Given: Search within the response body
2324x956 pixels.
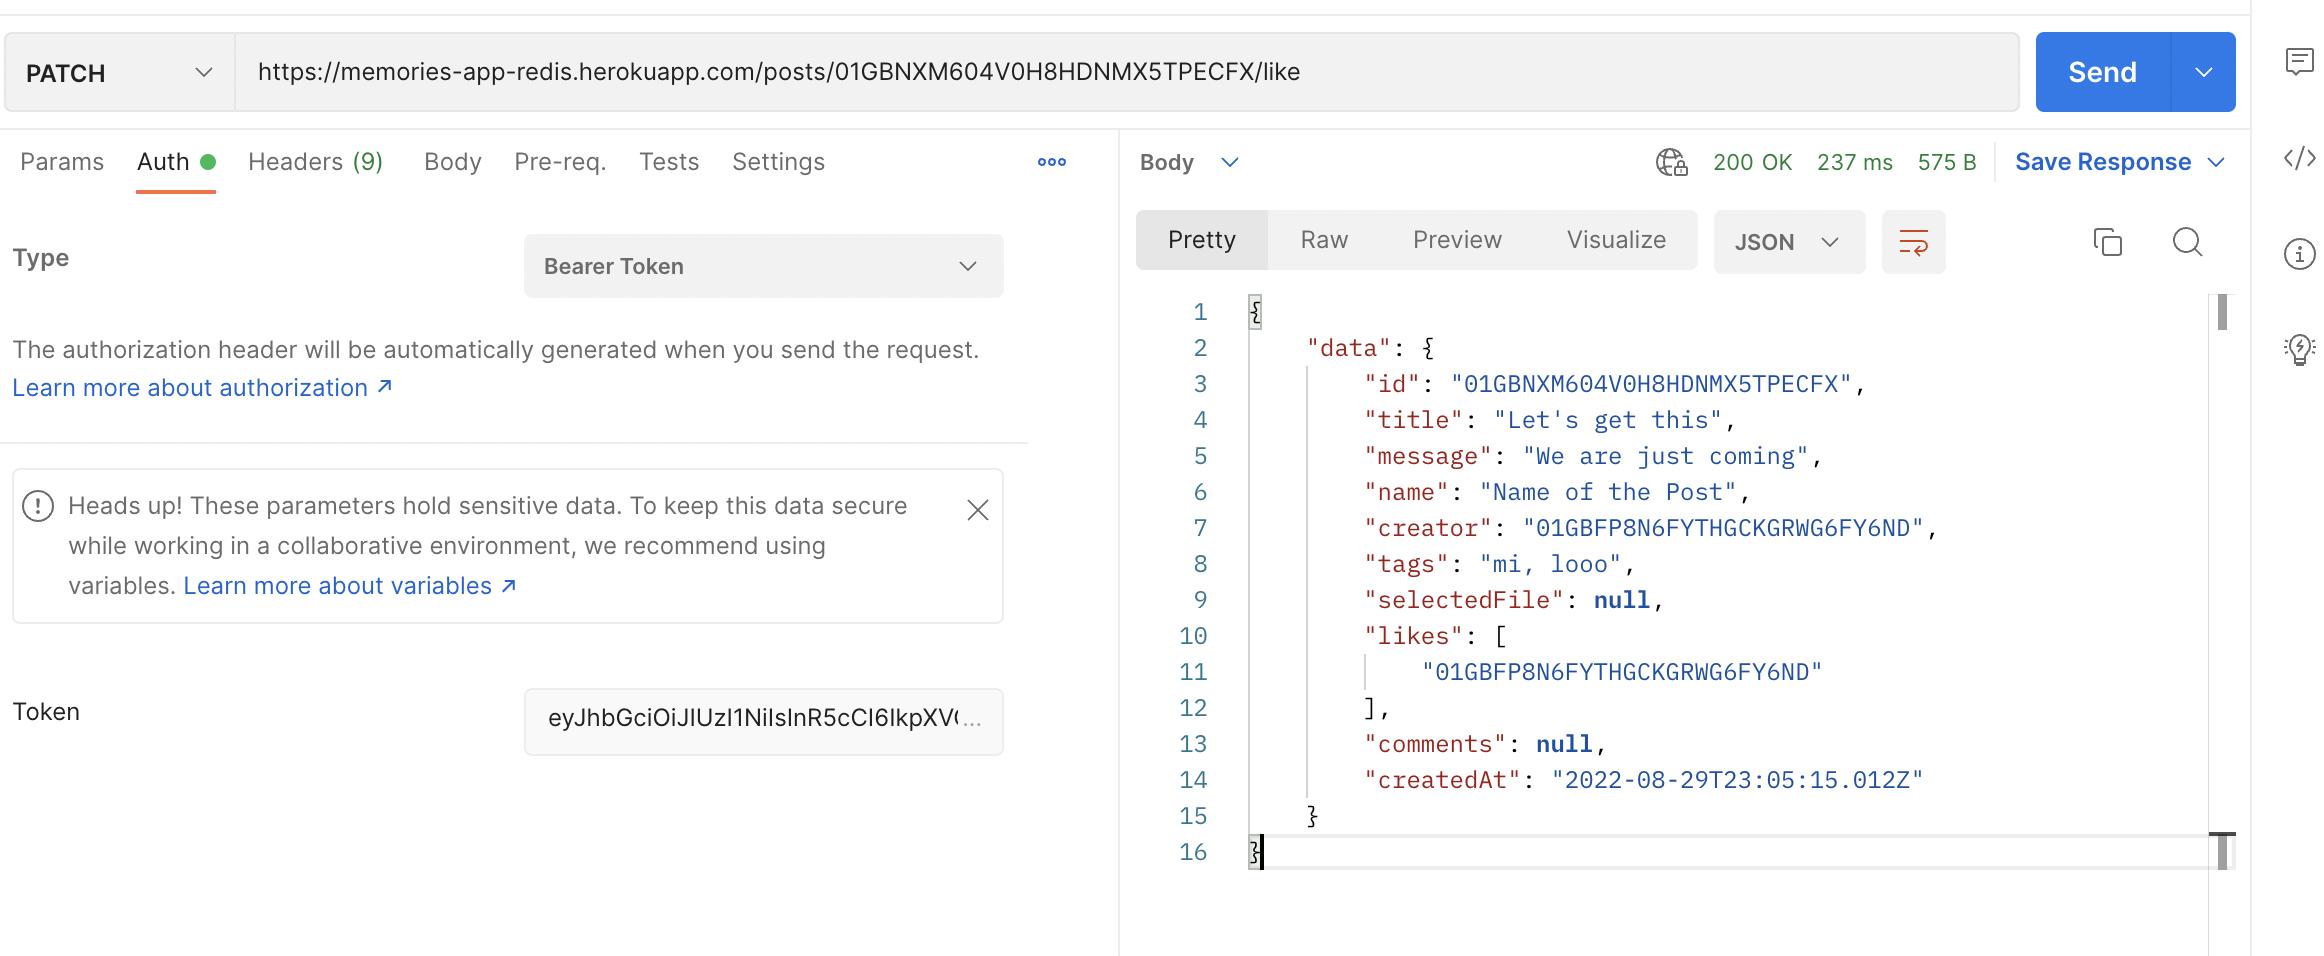Looking at the screenshot, I should pyautogui.click(x=2187, y=242).
